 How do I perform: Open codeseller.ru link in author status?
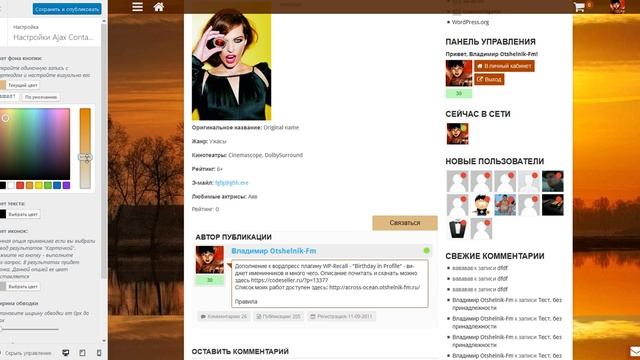click(289, 280)
